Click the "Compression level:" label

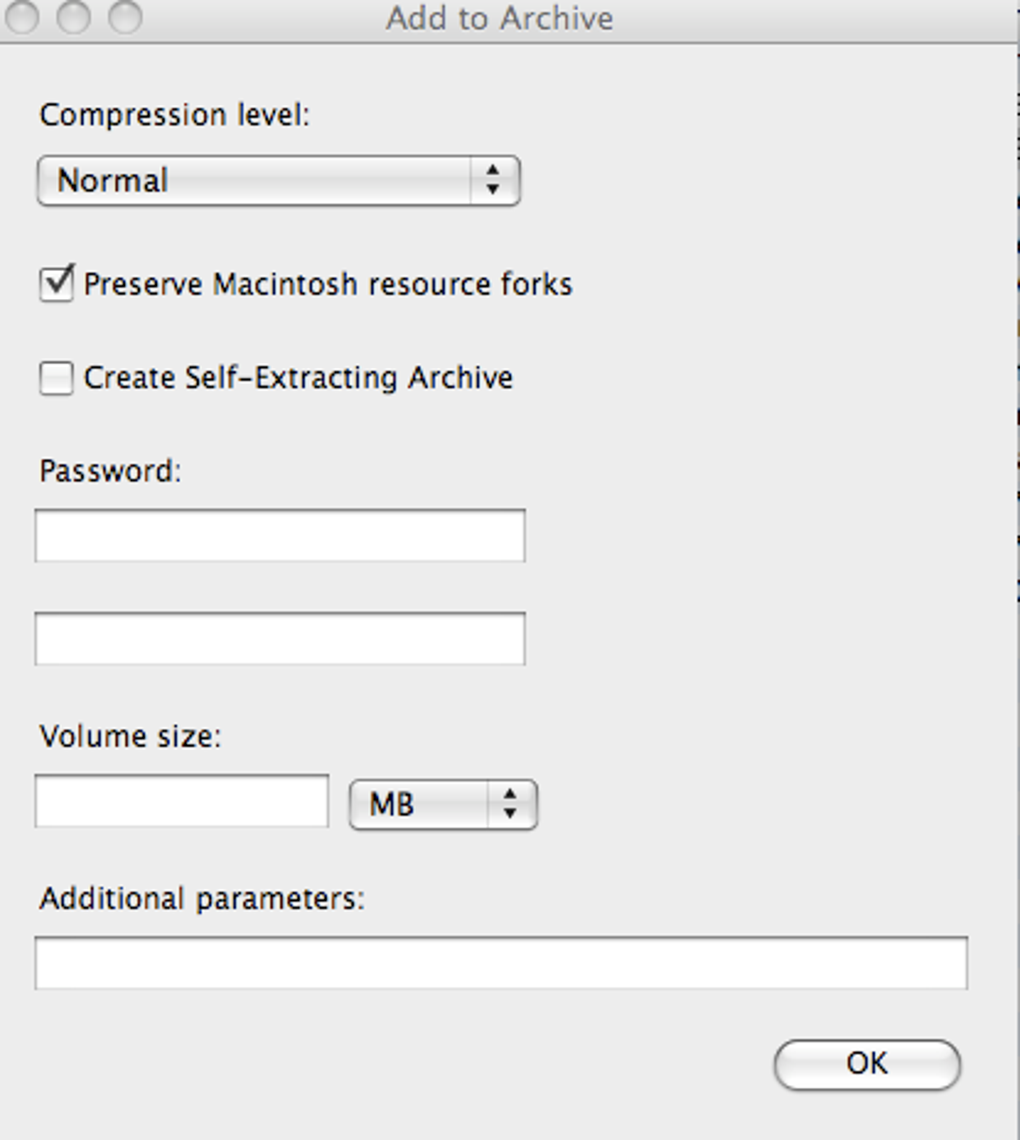tap(175, 115)
